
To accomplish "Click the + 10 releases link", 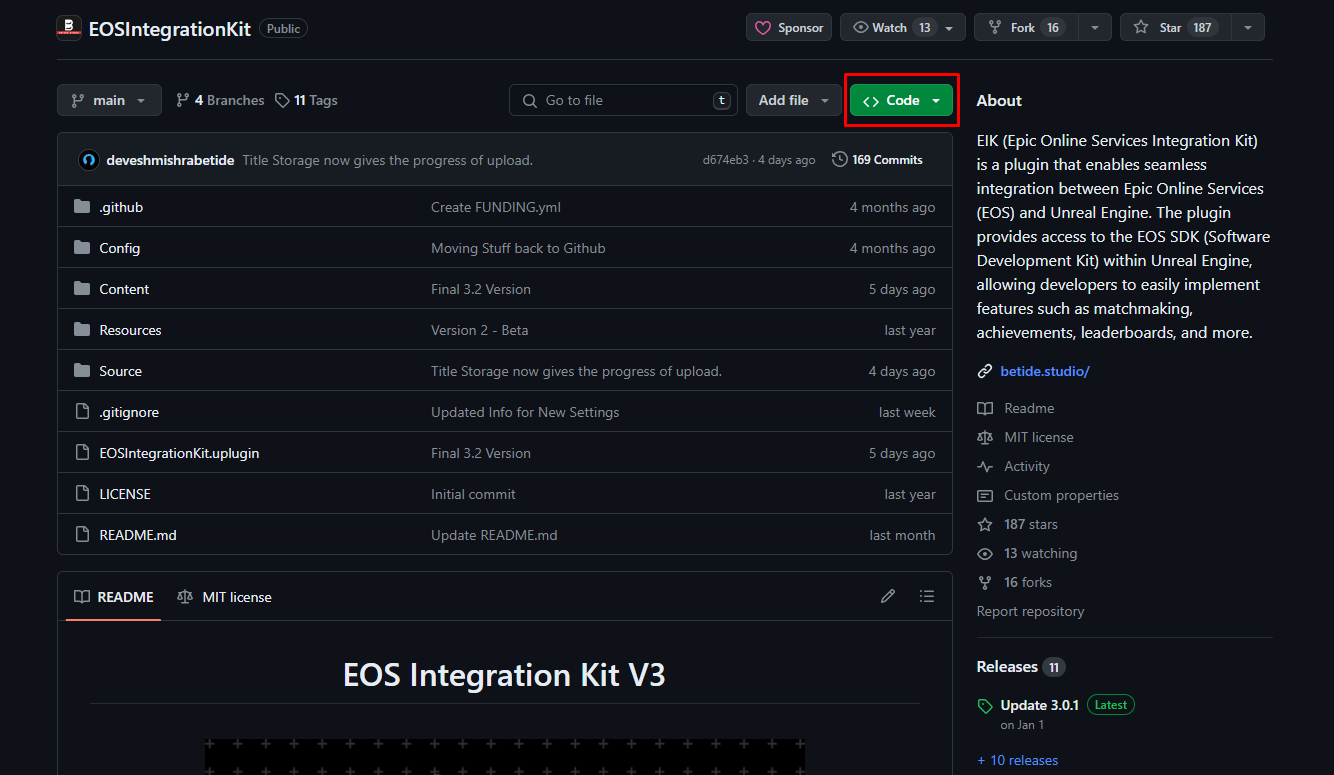I will coord(1017,760).
